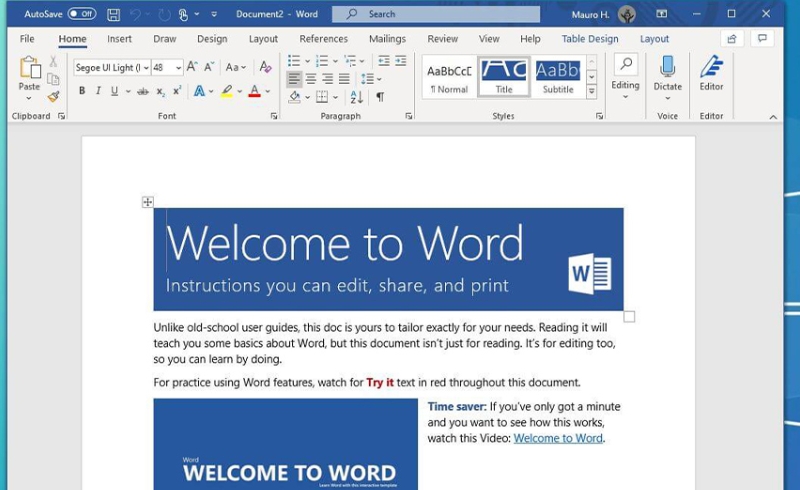Switch to the Insert tab
This screenshot has width=800, height=490.
point(119,39)
